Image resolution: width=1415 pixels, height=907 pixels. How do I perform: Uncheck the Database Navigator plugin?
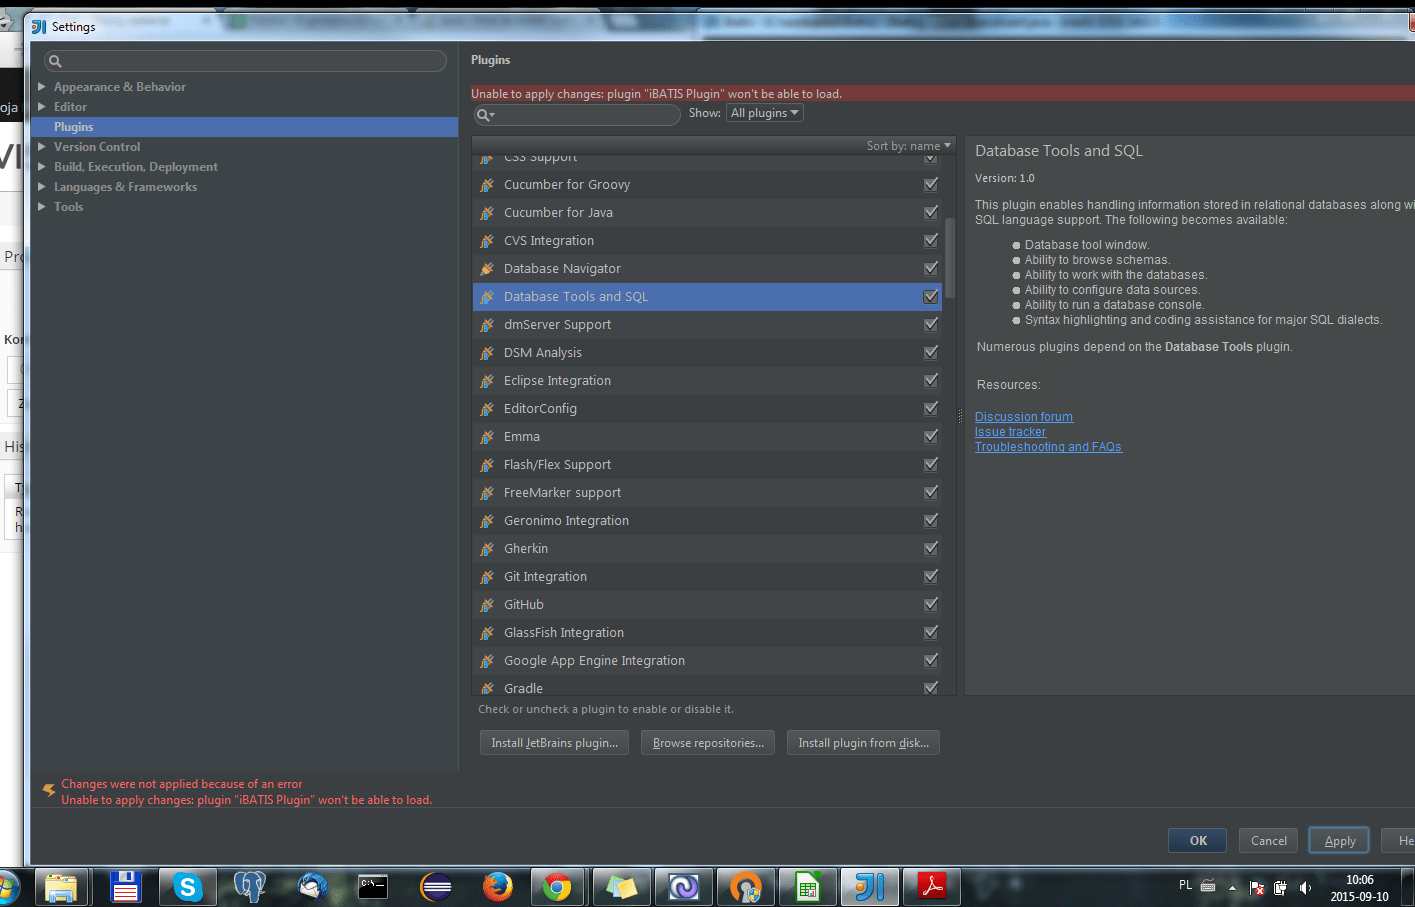pos(931,269)
